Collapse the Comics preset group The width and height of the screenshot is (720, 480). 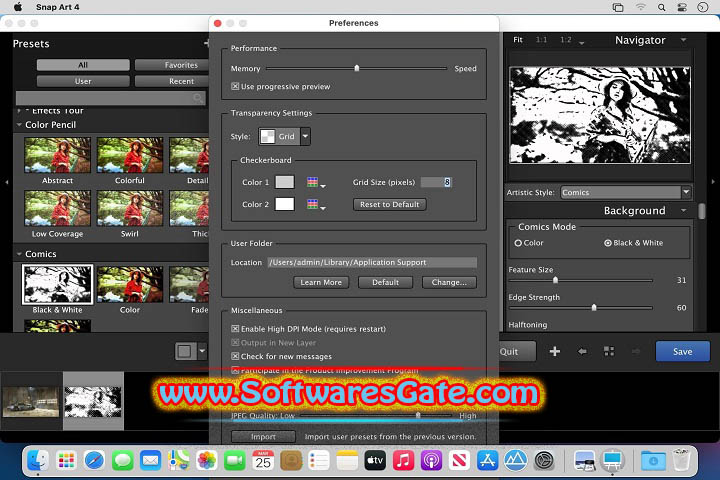(x=19, y=254)
